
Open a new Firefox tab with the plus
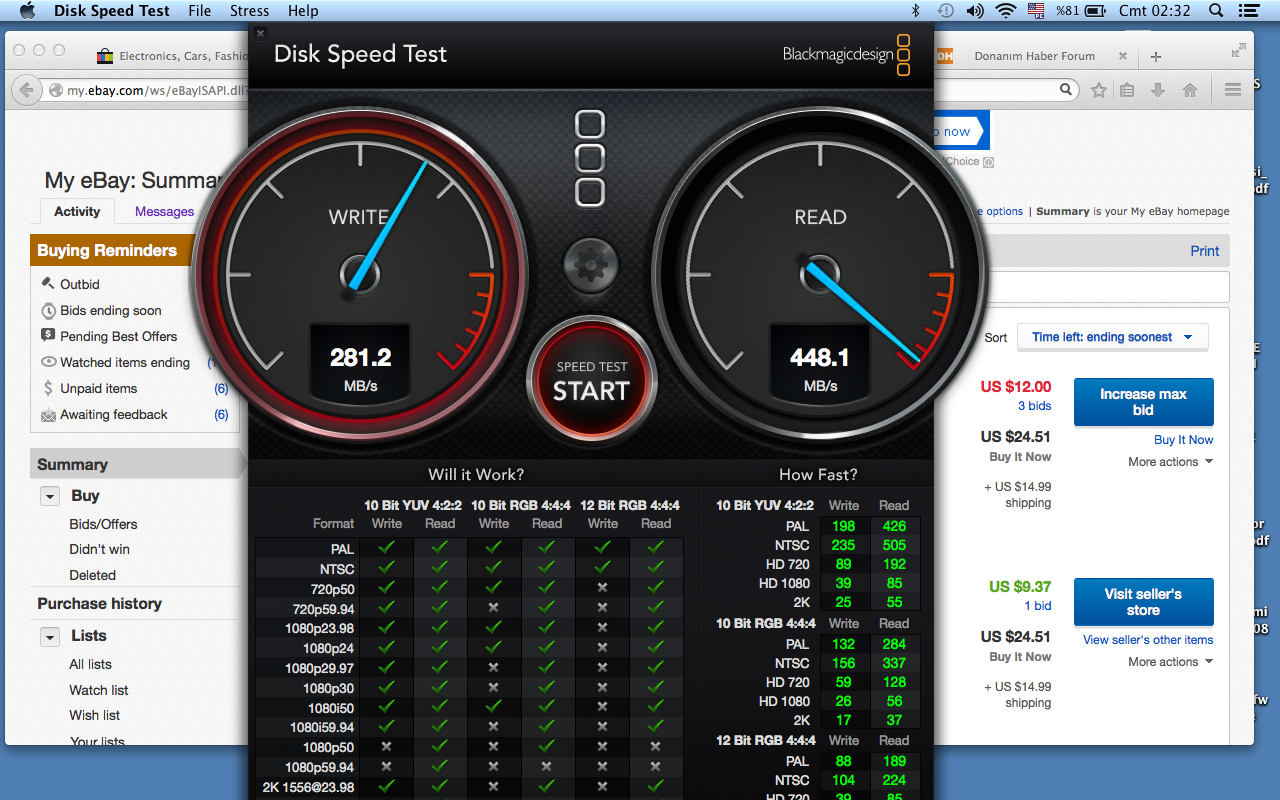coord(1156,56)
